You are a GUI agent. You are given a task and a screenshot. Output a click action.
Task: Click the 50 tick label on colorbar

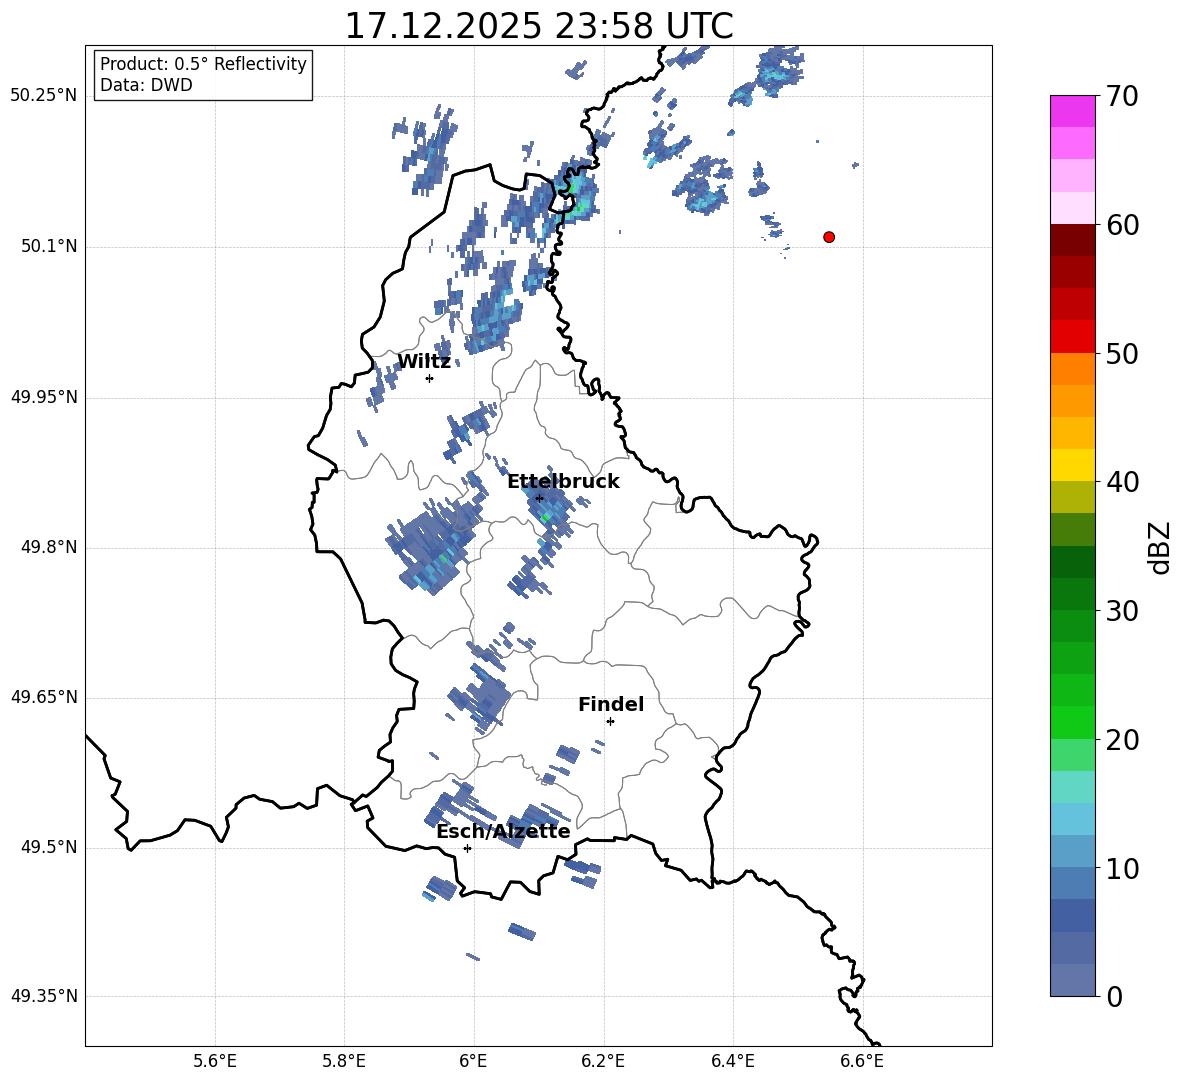point(1122,353)
